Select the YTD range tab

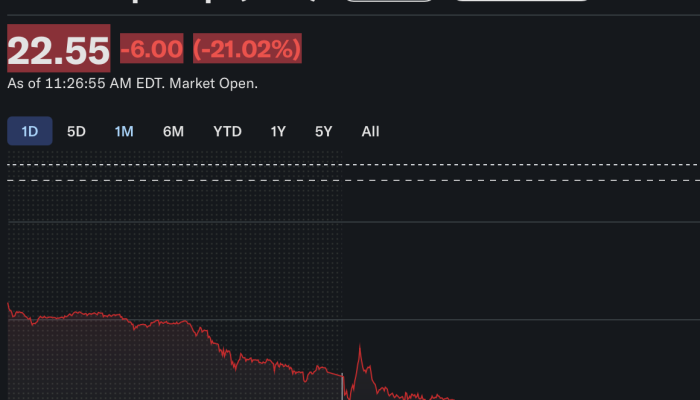pyautogui.click(x=227, y=131)
